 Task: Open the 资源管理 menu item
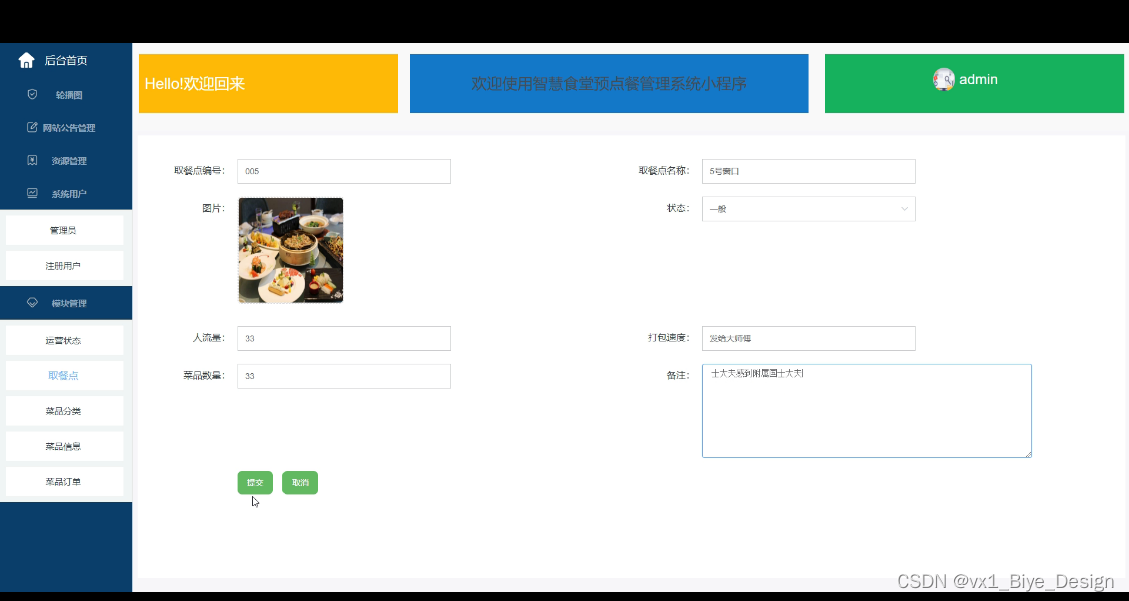[66, 161]
